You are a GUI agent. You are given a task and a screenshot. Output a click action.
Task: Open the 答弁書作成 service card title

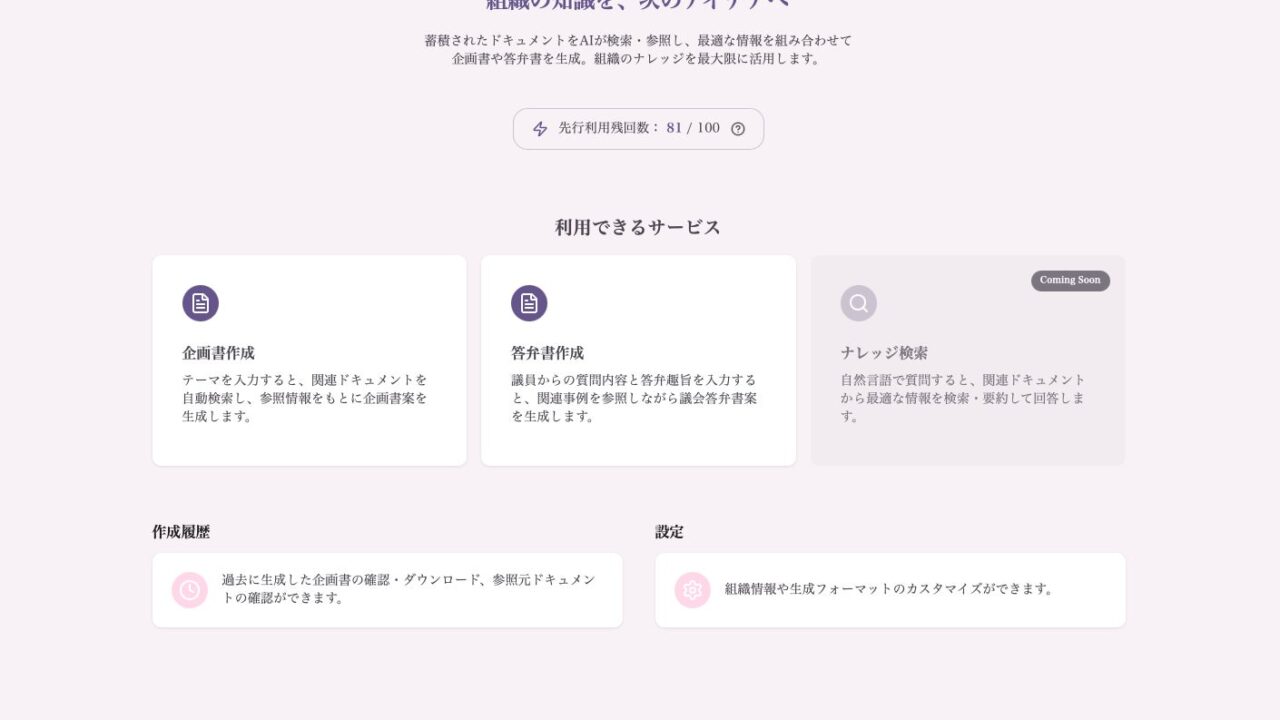[x=547, y=353]
